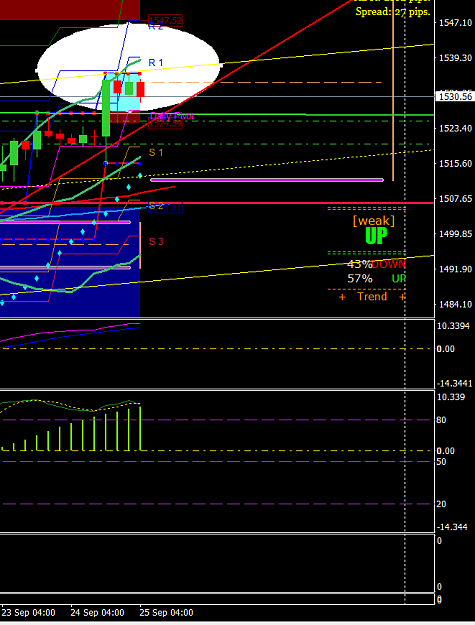475x625 pixels.
Task: Click 1547.10 on the price scale
Action: coord(455,23)
